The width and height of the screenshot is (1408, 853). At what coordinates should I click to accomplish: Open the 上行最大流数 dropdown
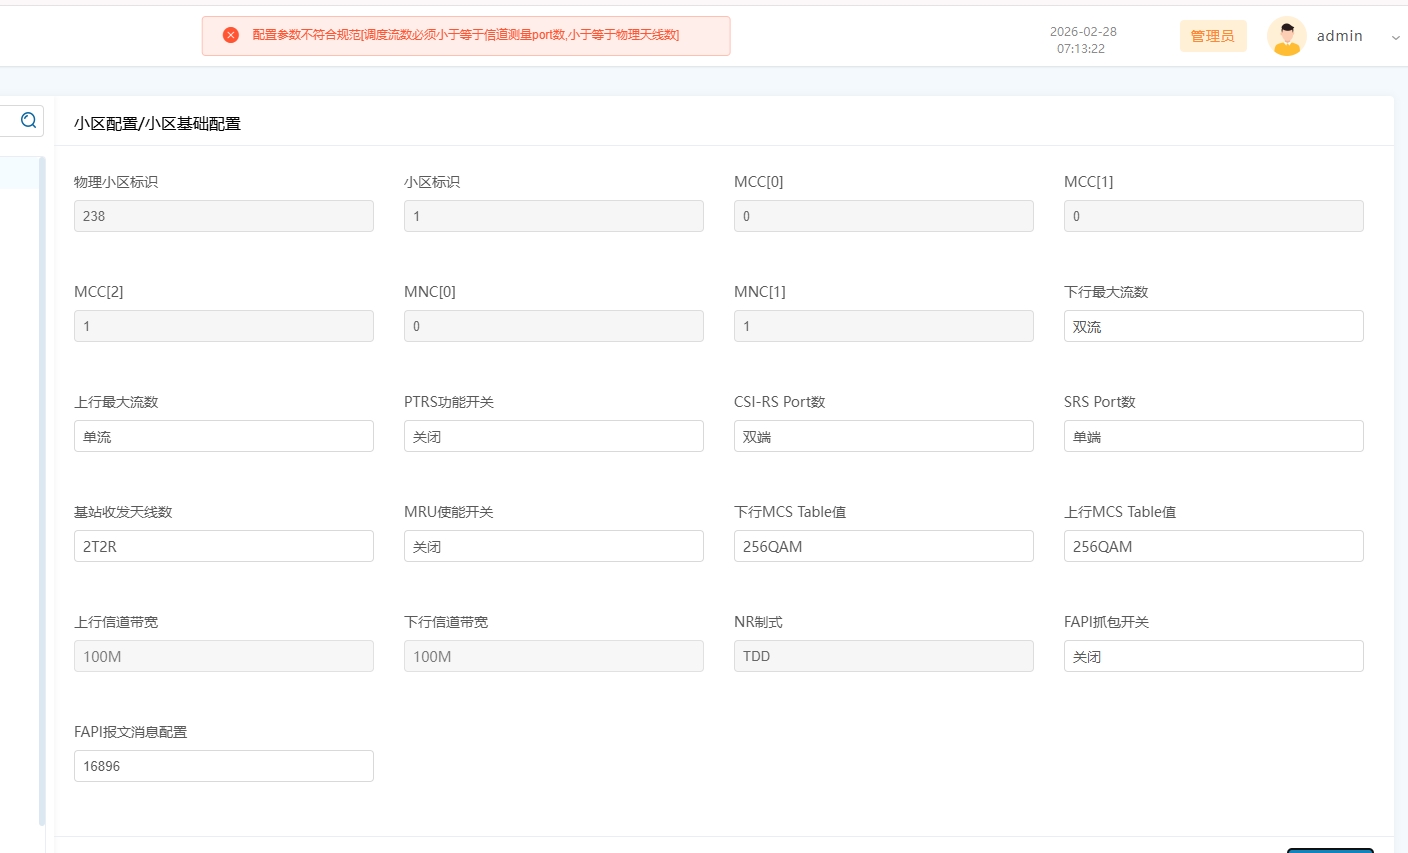tap(223, 436)
